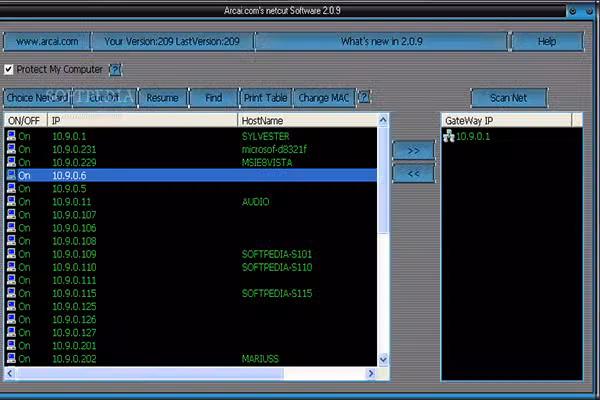Open help icon next to Protect My Computer
The width and height of the screenshot is (600, 400).
pyautogui.click(x=115, y=70)
